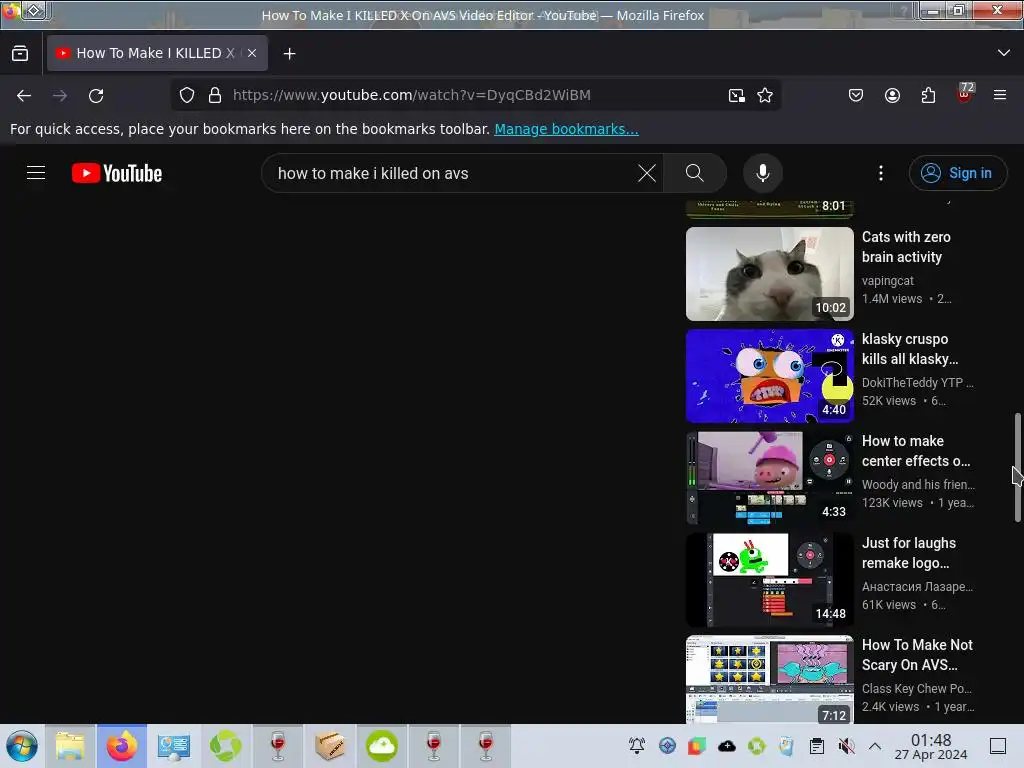Open the Just for laughs remake logo thumbnail
Image resolution: width=1024 pixels, height=768 pixels.
coord(769,579)
